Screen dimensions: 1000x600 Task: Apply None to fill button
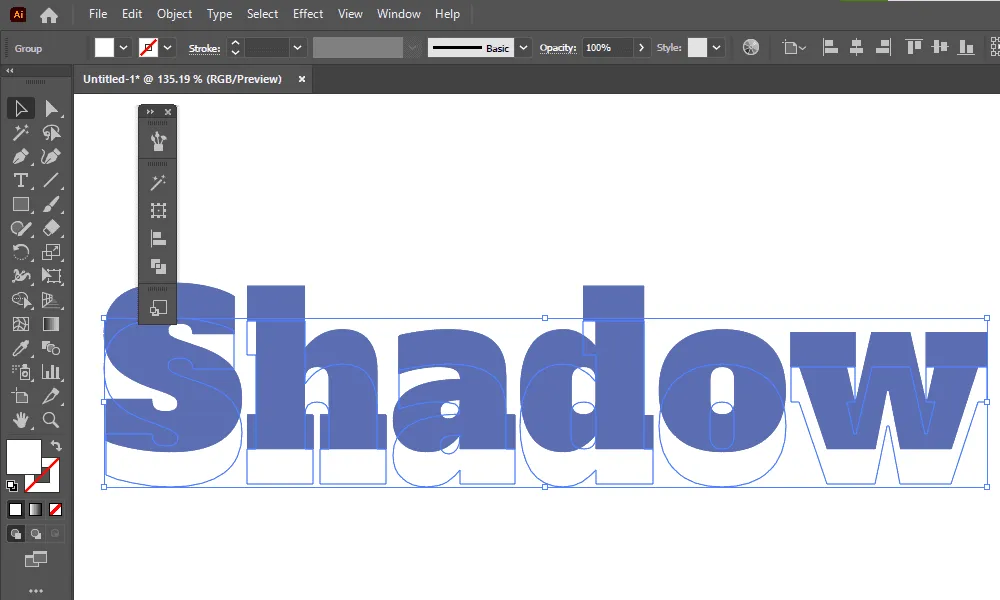[55, 509]
